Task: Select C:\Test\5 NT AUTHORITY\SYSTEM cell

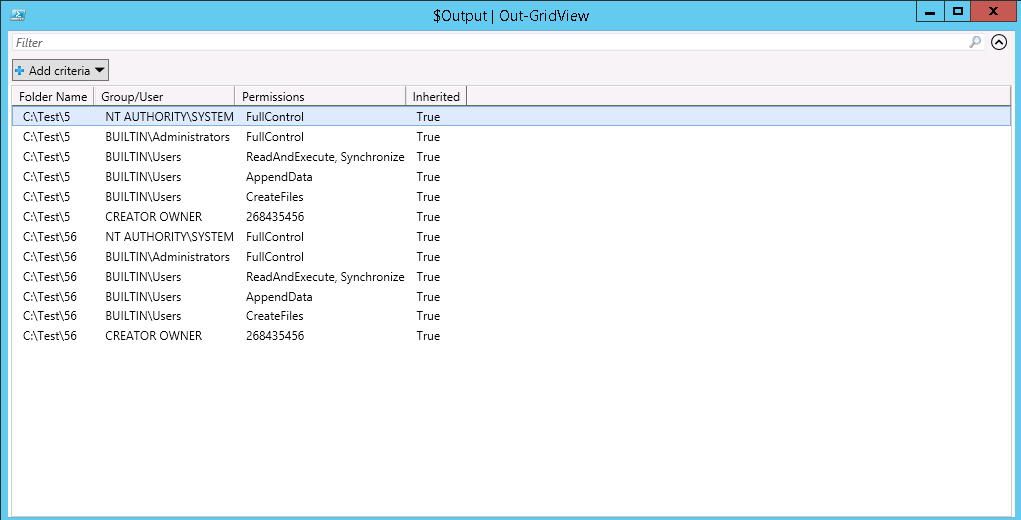Action: point(169,117)
